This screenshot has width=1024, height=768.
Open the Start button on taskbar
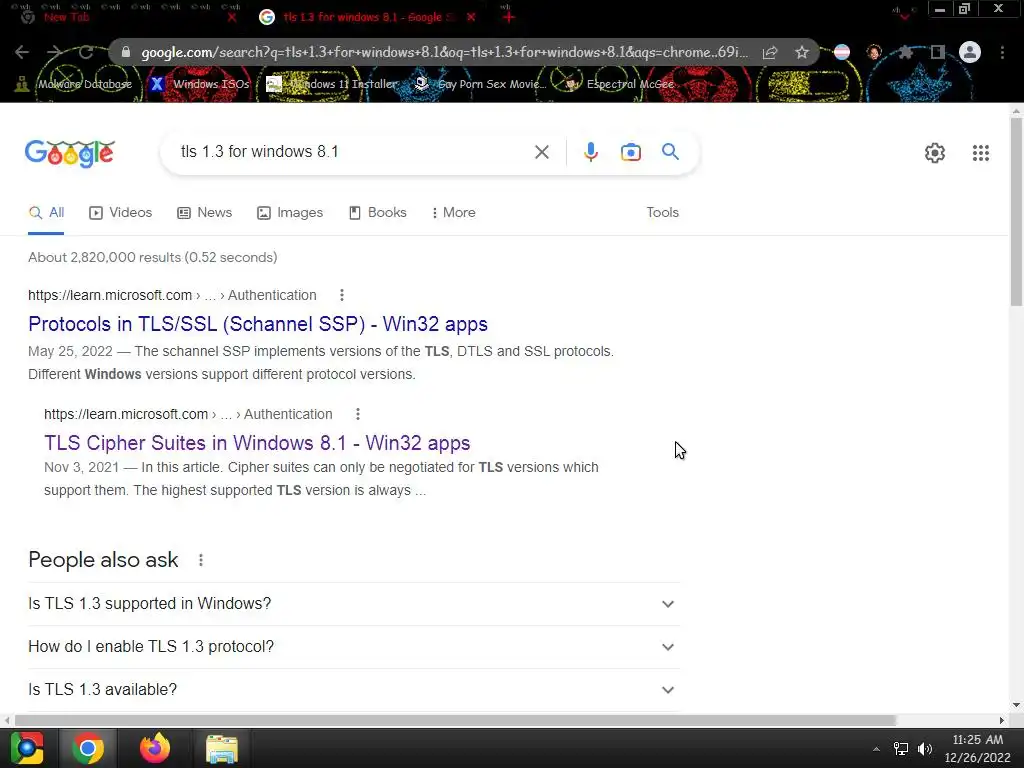(x=27, y=748)
